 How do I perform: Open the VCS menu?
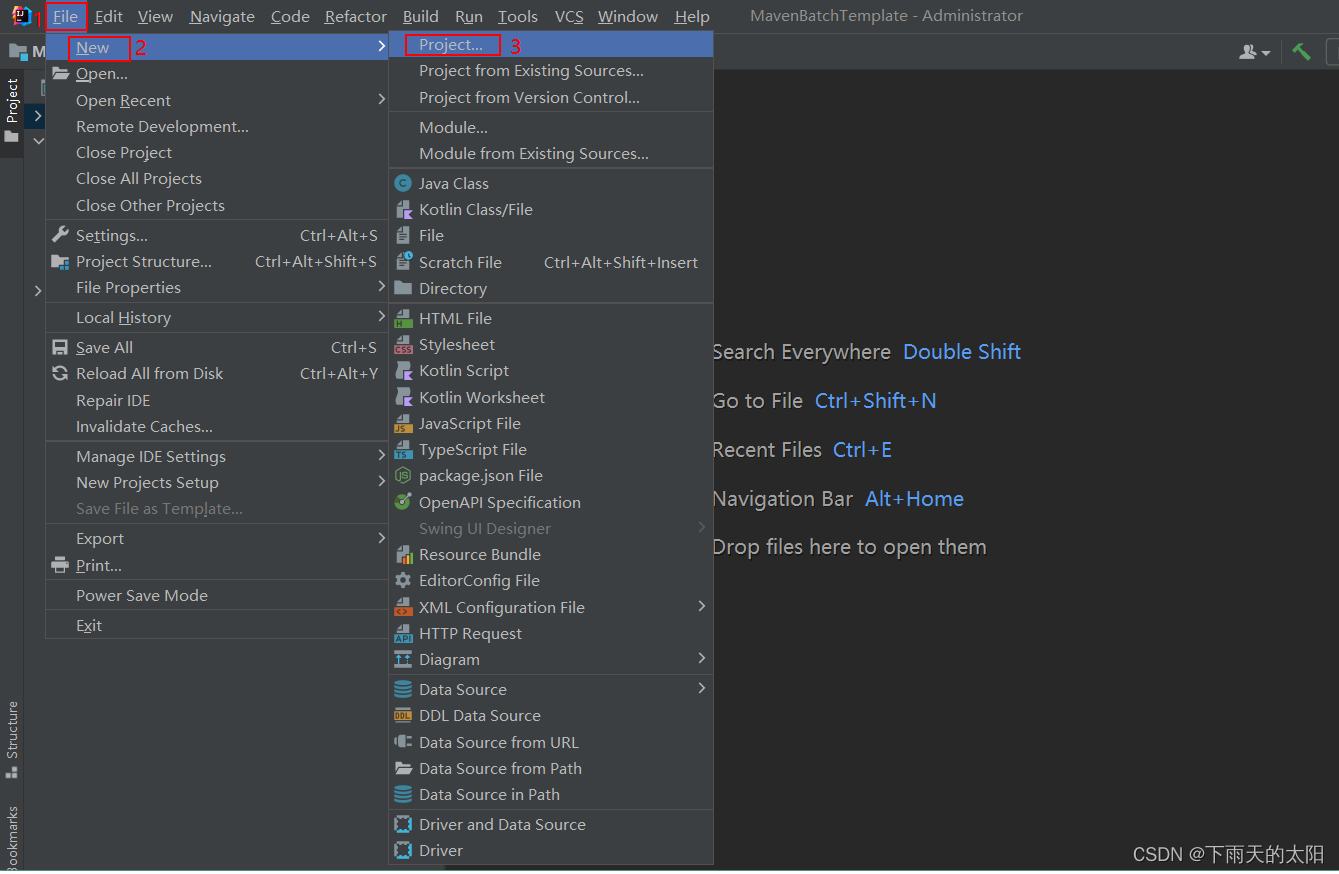click(569, 16)
